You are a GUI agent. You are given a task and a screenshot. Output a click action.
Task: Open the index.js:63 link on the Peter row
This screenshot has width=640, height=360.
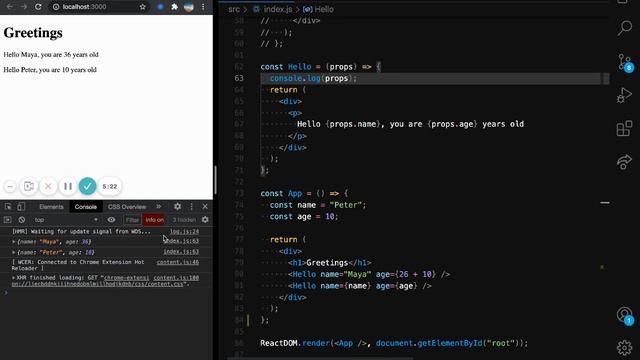[x=181, y=252]
